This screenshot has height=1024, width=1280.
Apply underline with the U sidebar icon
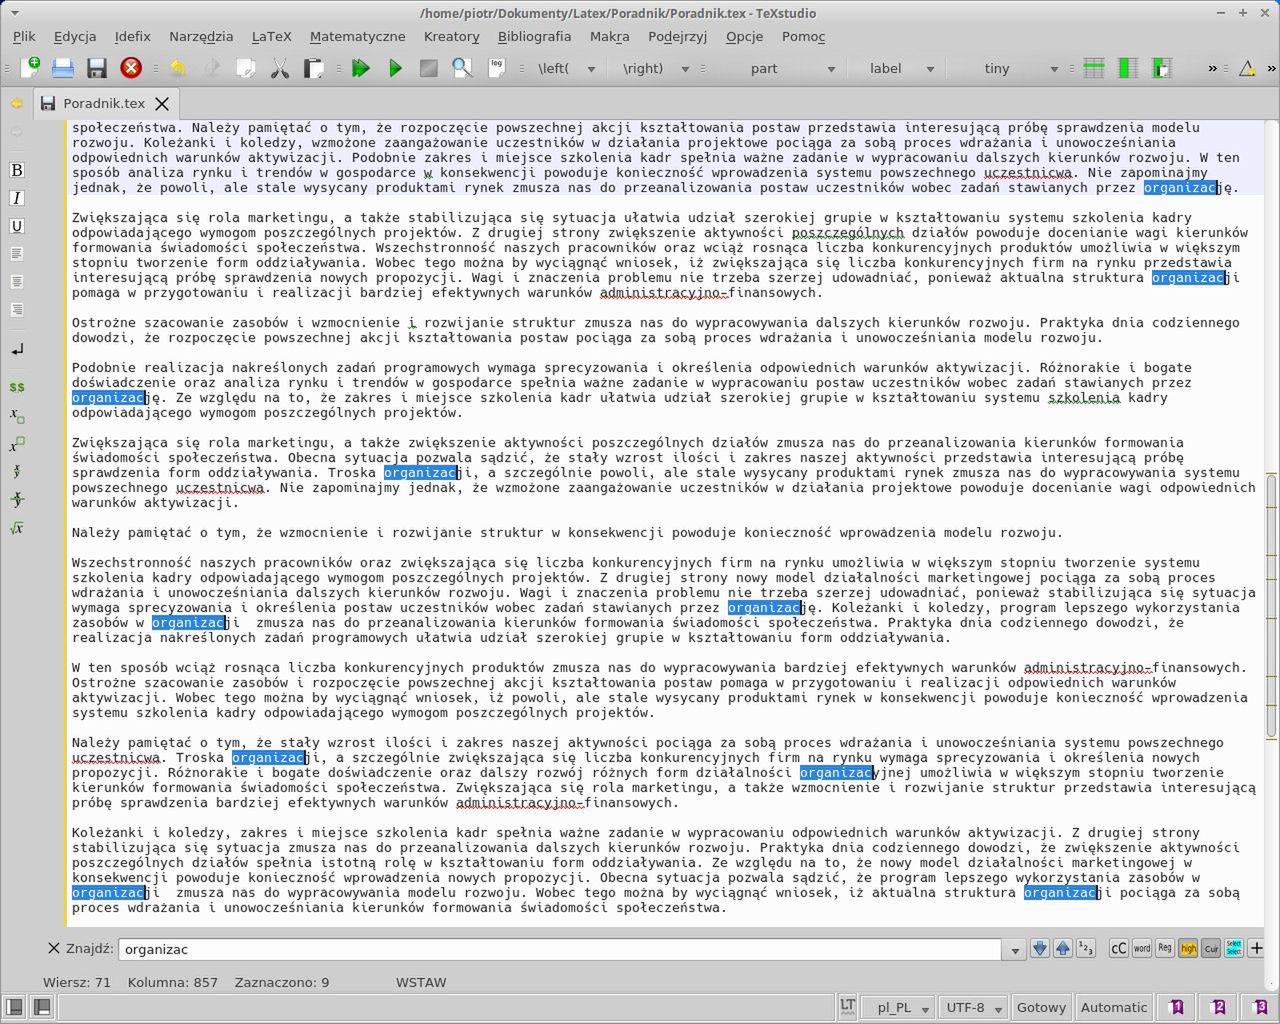coord(16,226)
